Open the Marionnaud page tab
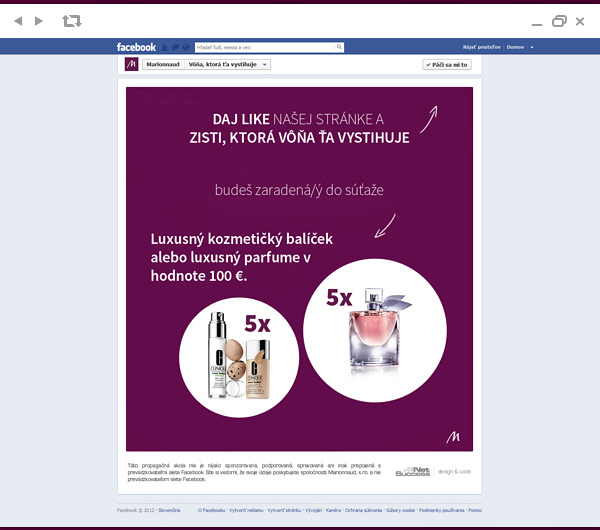Screen dimensions: 600x530 click(x=163, y=64)
